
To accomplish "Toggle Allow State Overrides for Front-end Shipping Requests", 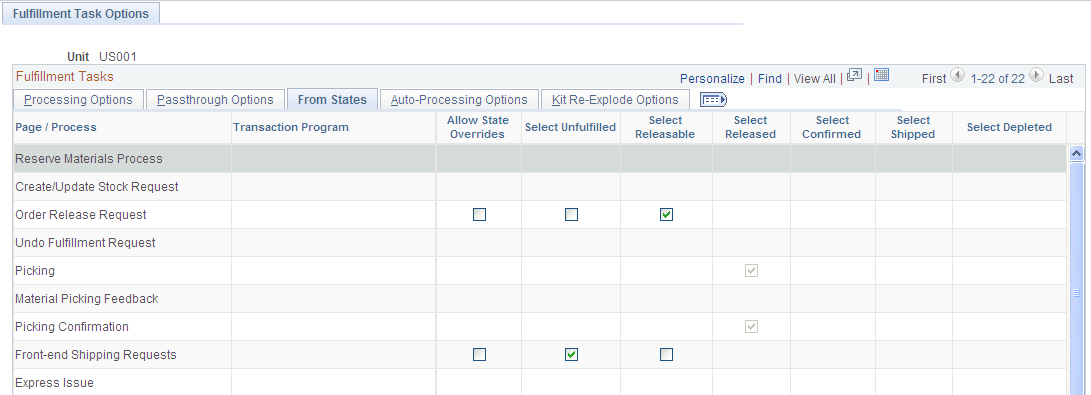I will (x=479, y=355).
